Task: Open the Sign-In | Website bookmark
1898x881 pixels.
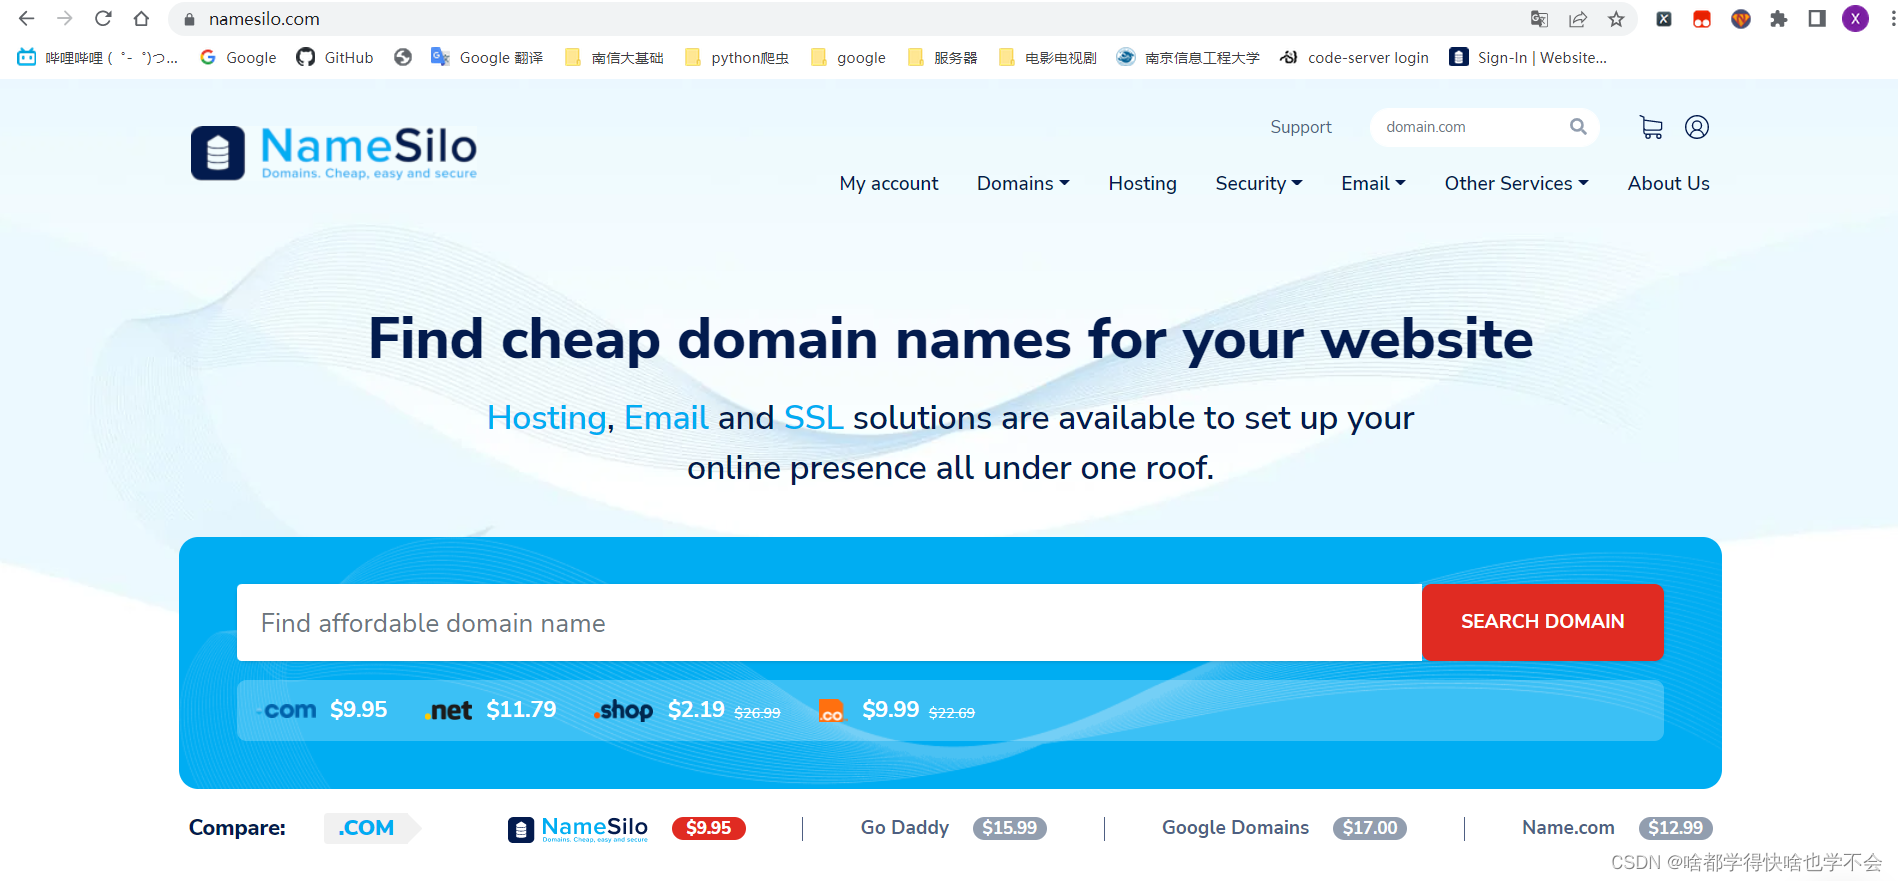Action: 1528,58
